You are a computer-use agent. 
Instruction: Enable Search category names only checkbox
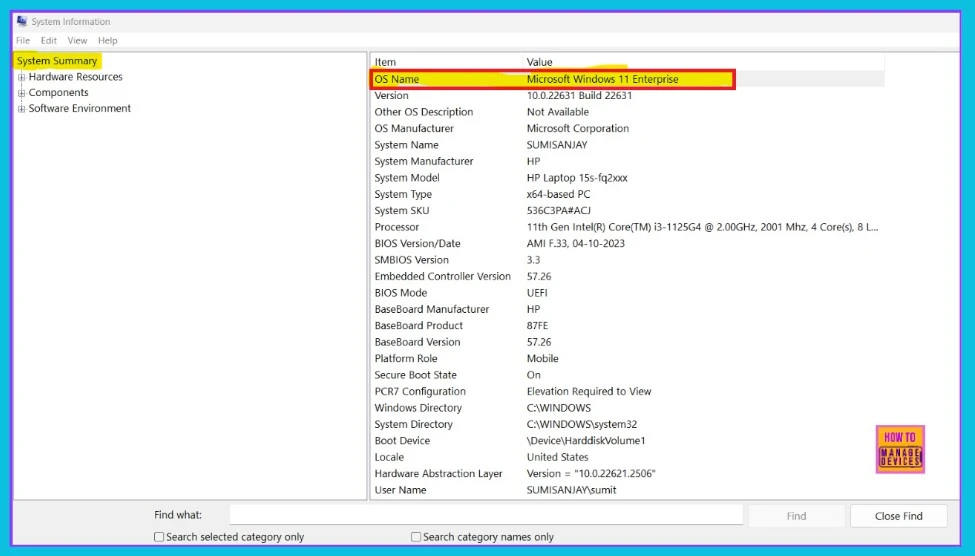(416, 537)
